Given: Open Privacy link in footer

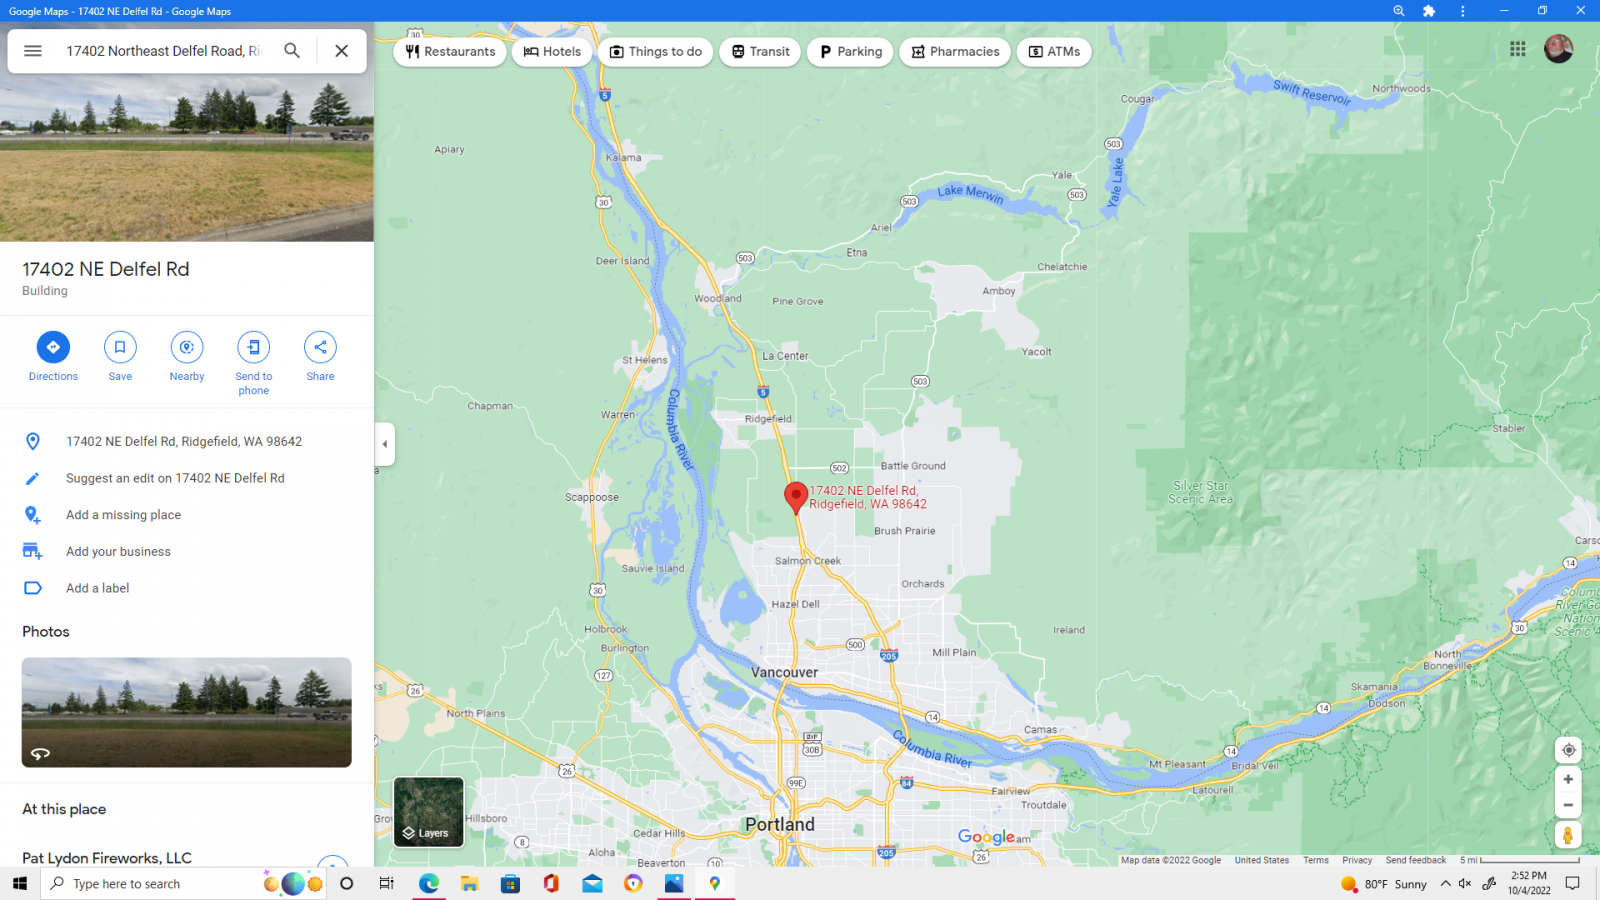Looking at the screenshot, I should point(1357,860).
